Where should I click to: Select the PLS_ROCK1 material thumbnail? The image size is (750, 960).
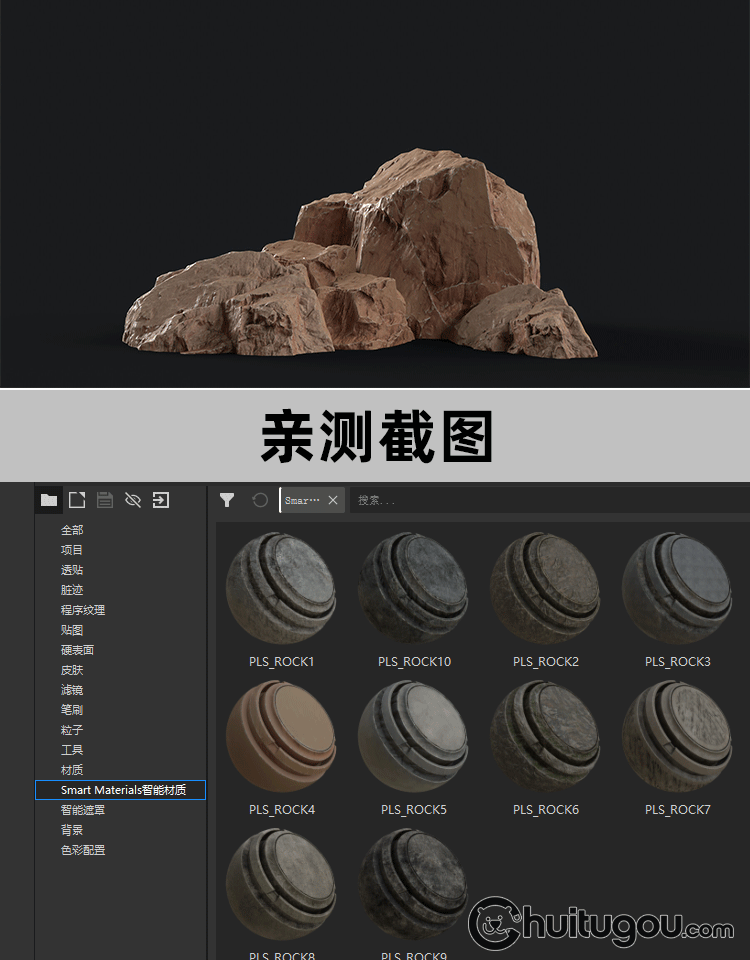coord(281,588)
